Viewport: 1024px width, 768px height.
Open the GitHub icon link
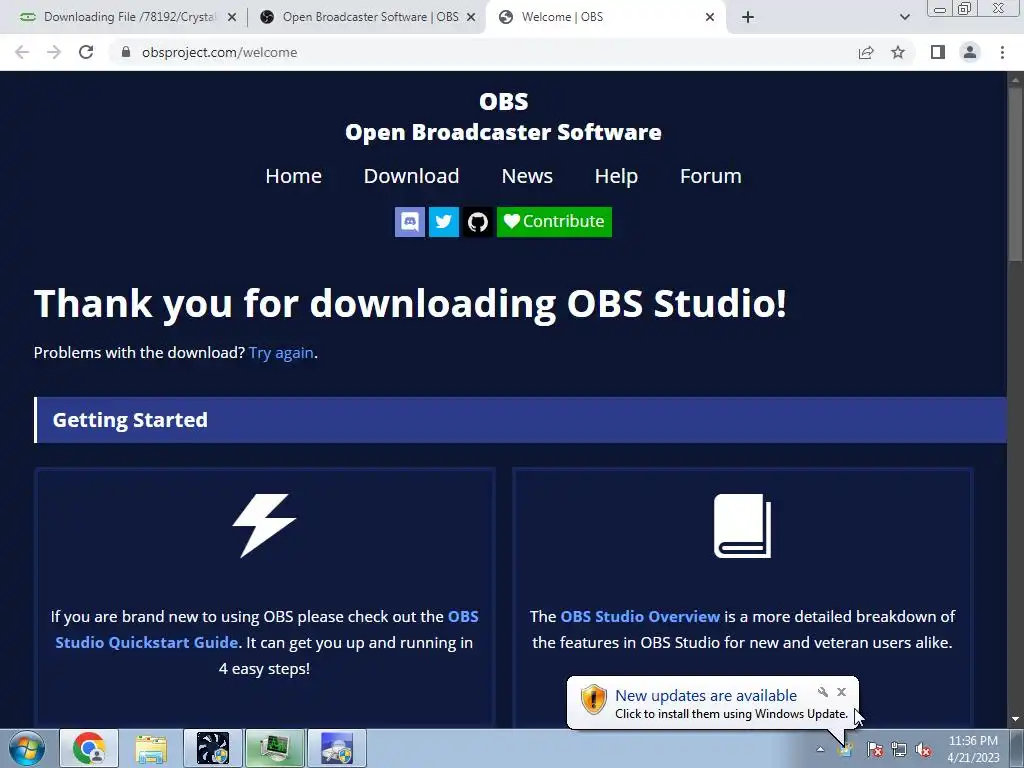pos(478,222)
